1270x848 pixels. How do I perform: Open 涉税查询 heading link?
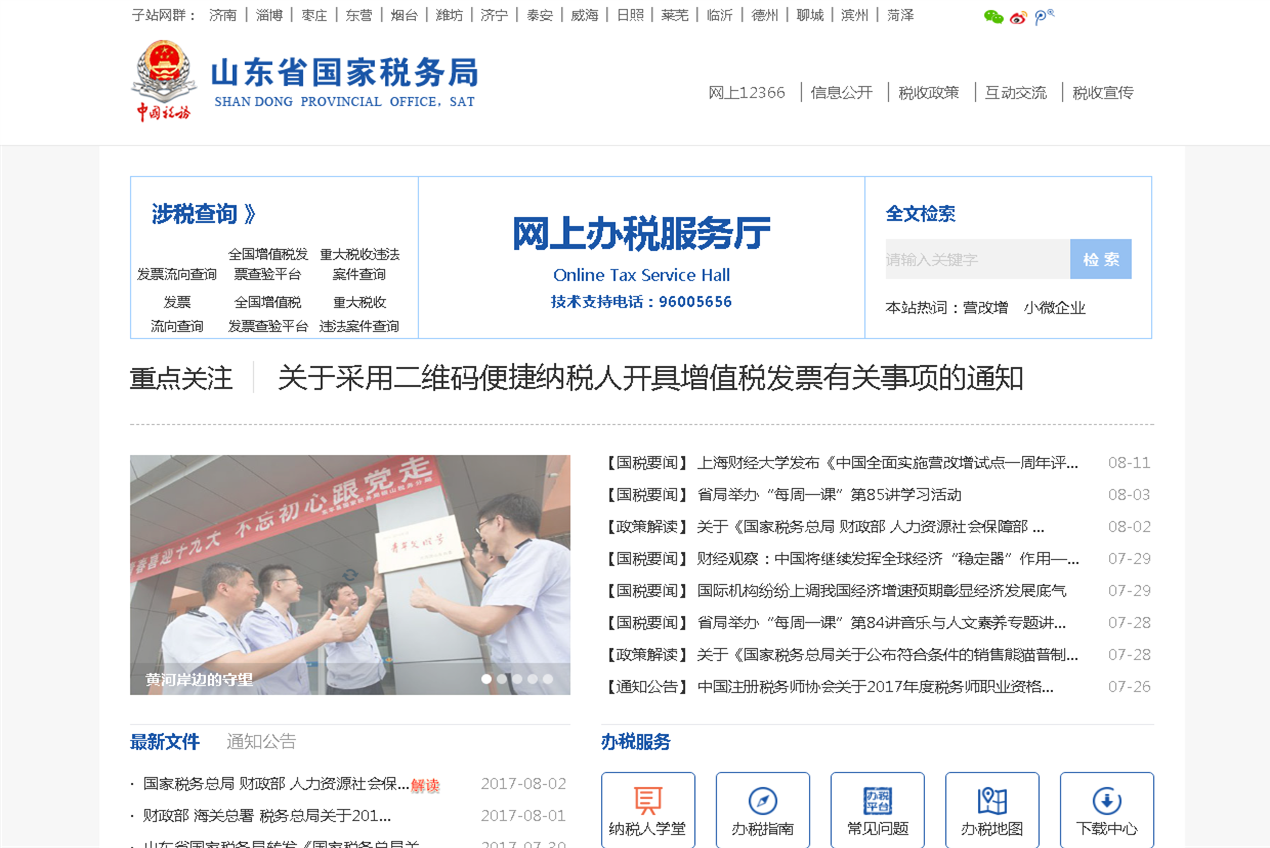(x=204, y=214)
